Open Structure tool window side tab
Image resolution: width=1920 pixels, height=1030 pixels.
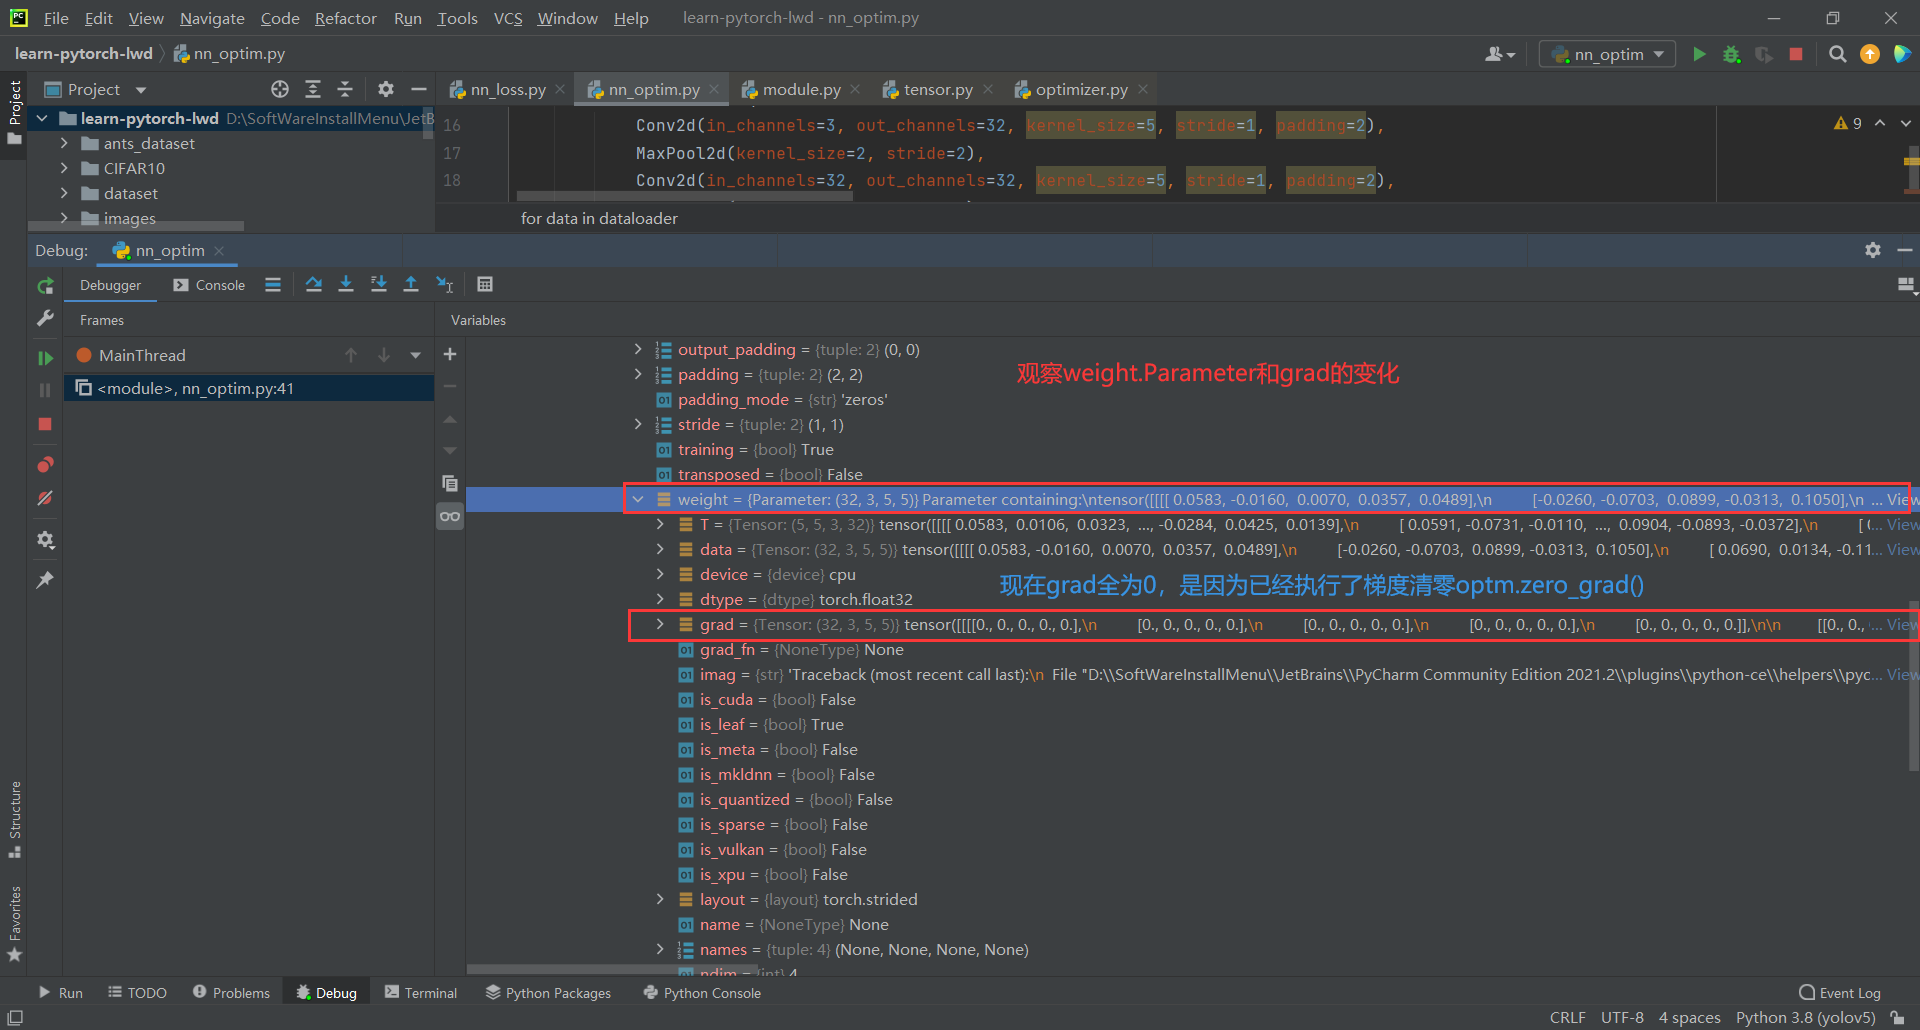click(x=15, y=818)
